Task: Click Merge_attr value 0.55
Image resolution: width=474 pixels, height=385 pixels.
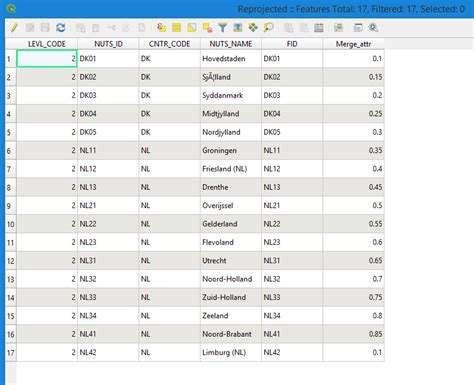Action: coord(353,224)
